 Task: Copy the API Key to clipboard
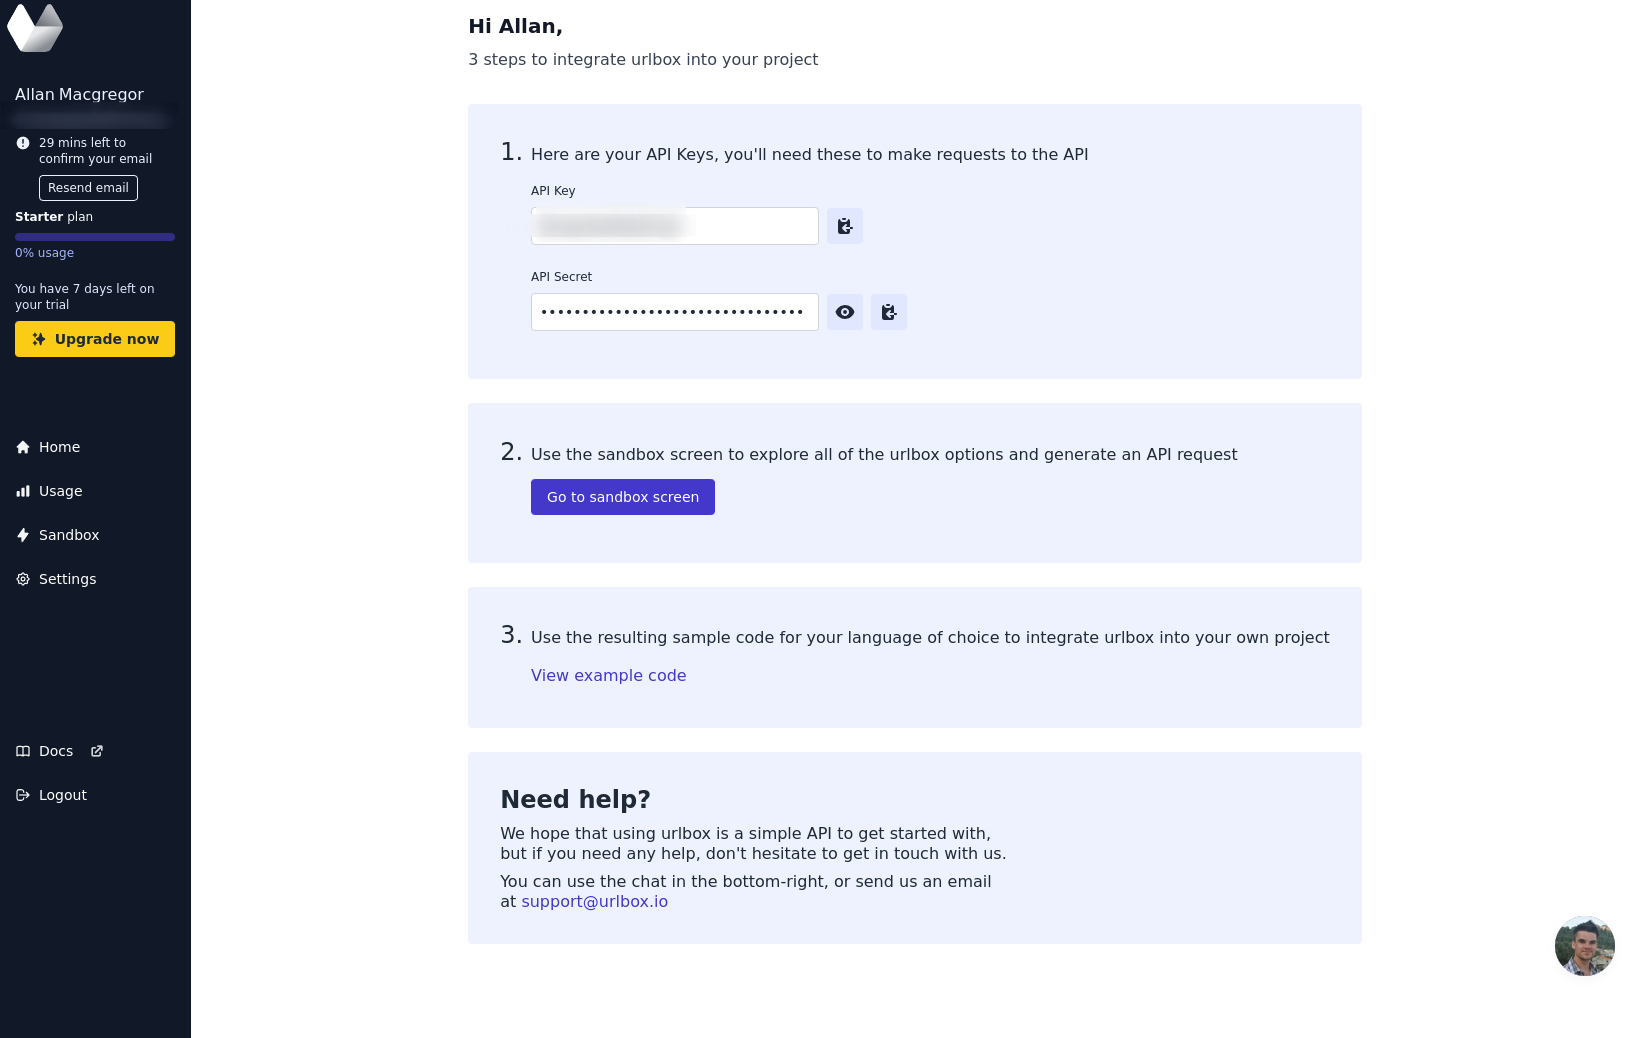[x=845, y=226]
